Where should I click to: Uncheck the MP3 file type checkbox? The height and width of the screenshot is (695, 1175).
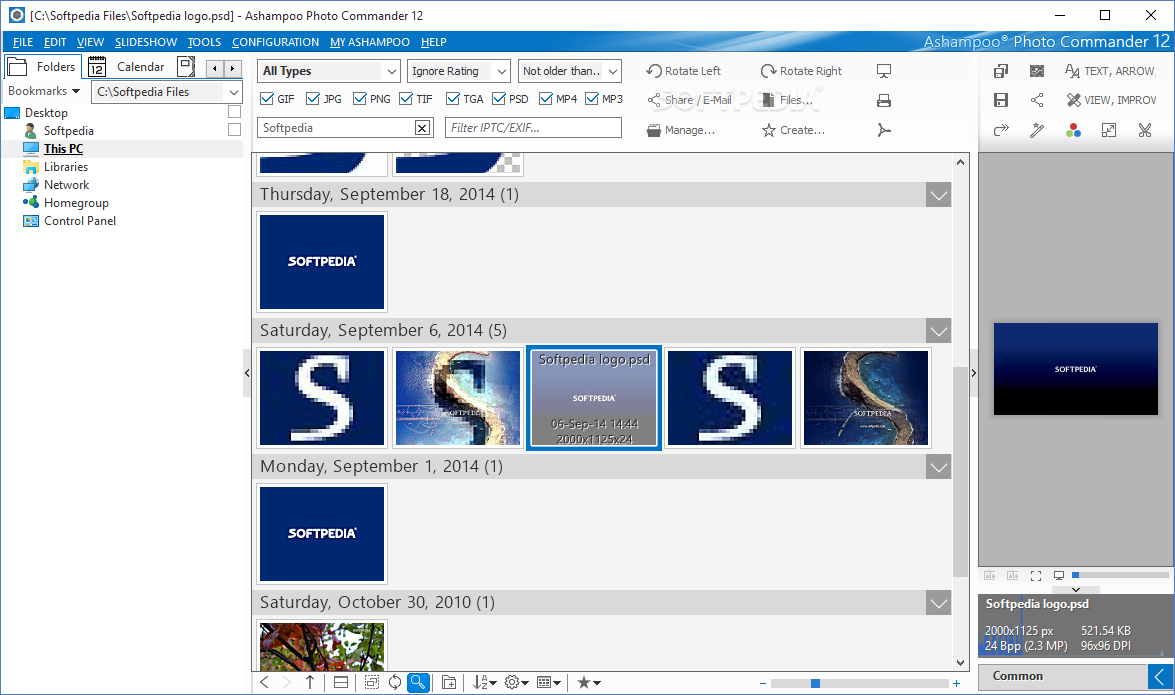tap(592, 99)
